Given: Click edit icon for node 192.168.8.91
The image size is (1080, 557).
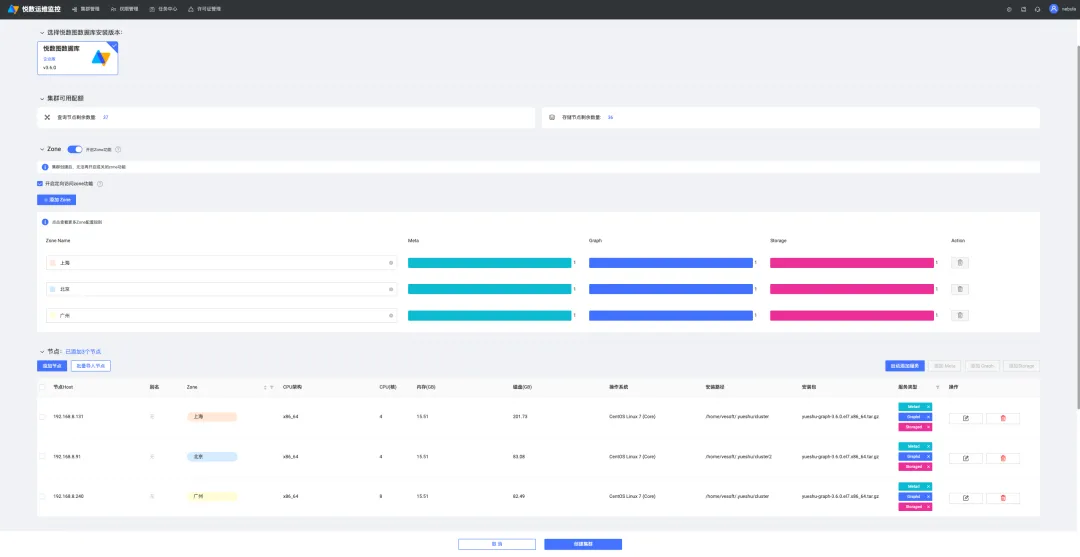Looking at the screenshot, I should [966, 458].
